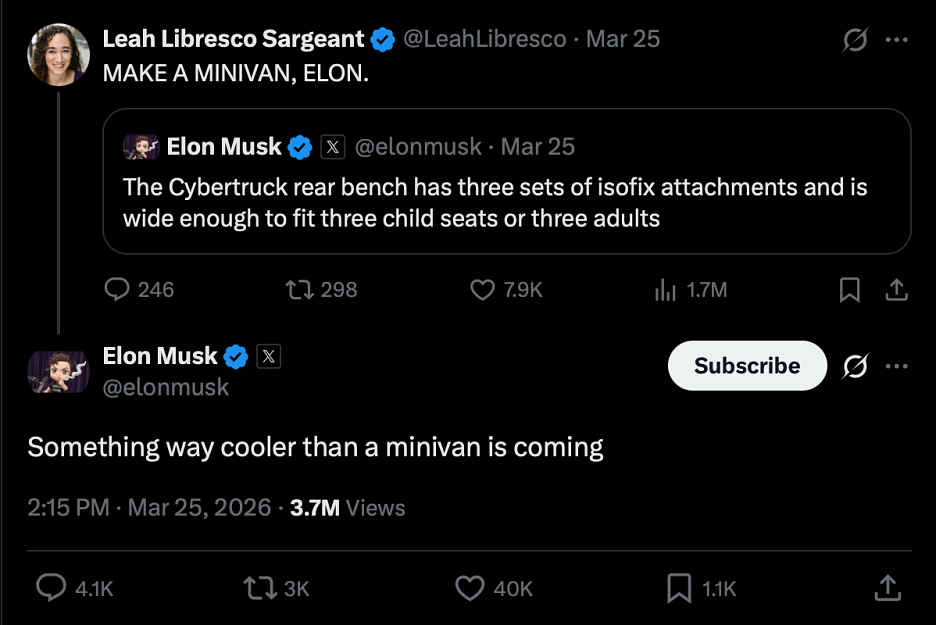Click Grok icon on Leah's tweet
This screenshot has height=625, width=936.
pyautogui.click(x=854, y=40)
